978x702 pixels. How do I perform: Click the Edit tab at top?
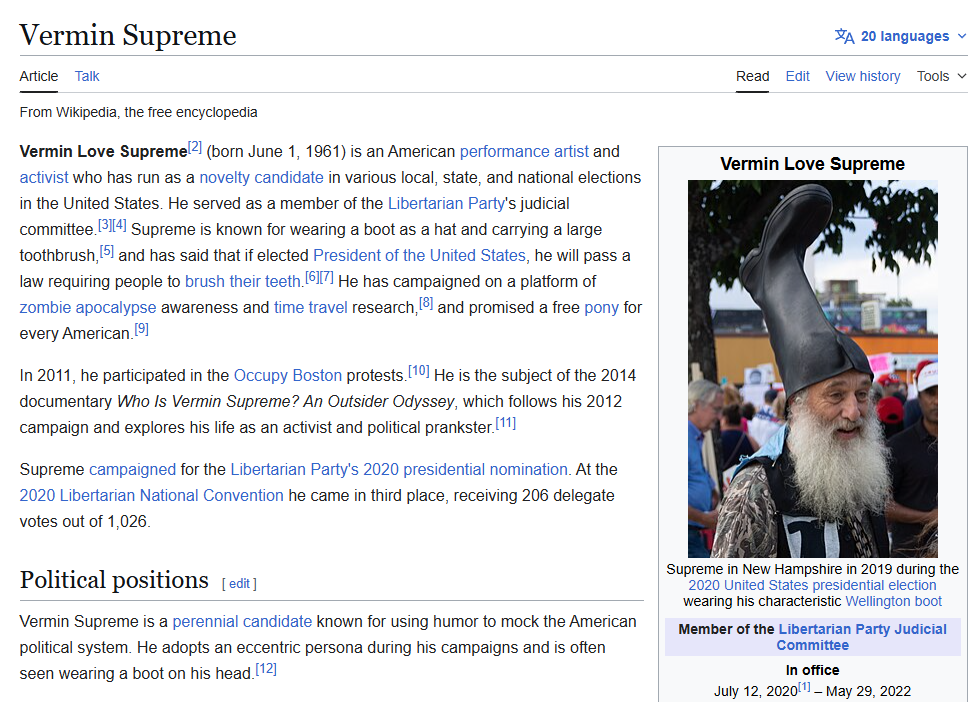click(797, 76)
